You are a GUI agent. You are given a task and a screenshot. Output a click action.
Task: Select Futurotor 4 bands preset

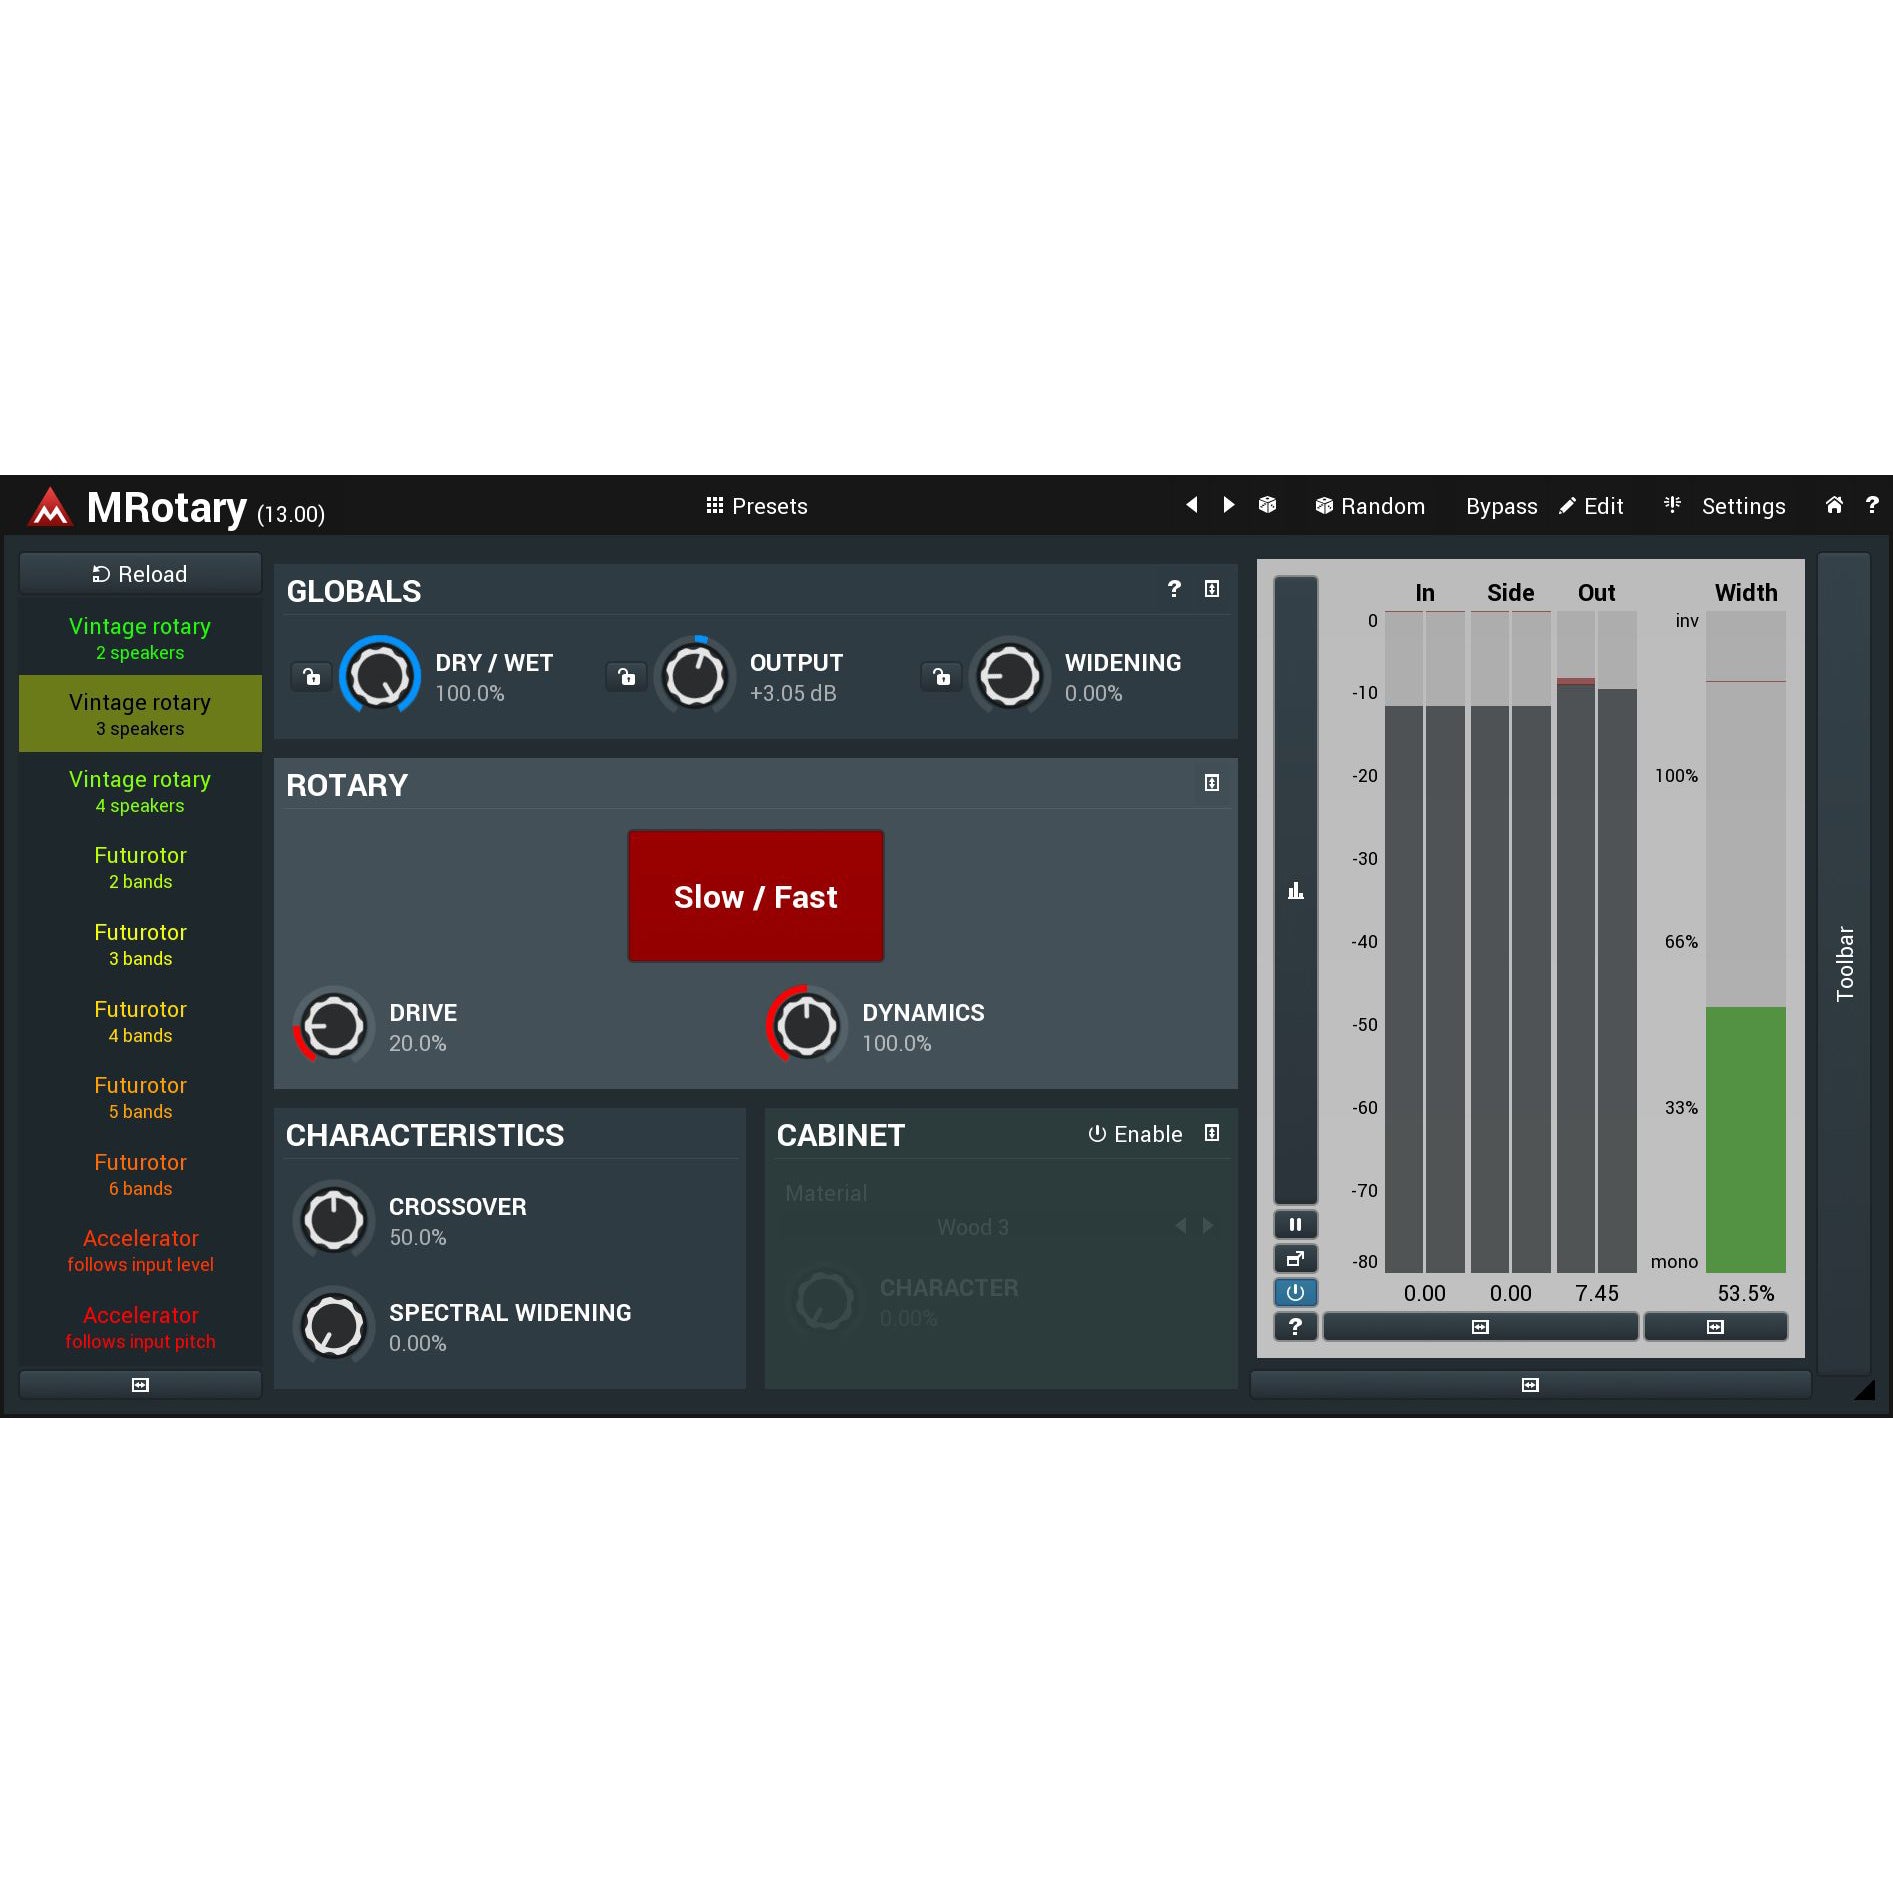(140, 1021)
